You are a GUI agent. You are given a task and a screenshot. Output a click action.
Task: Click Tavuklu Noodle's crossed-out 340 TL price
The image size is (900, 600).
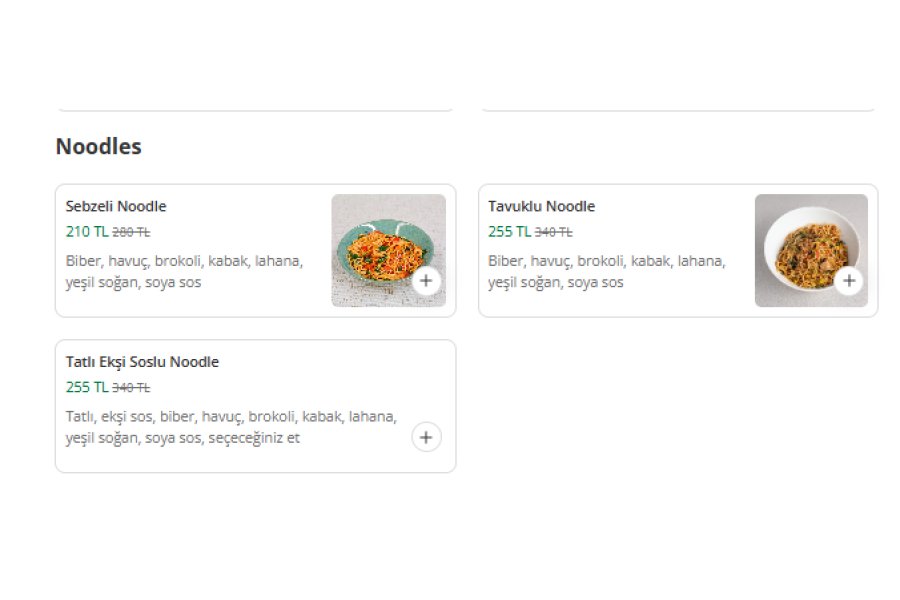pos(553,232)
